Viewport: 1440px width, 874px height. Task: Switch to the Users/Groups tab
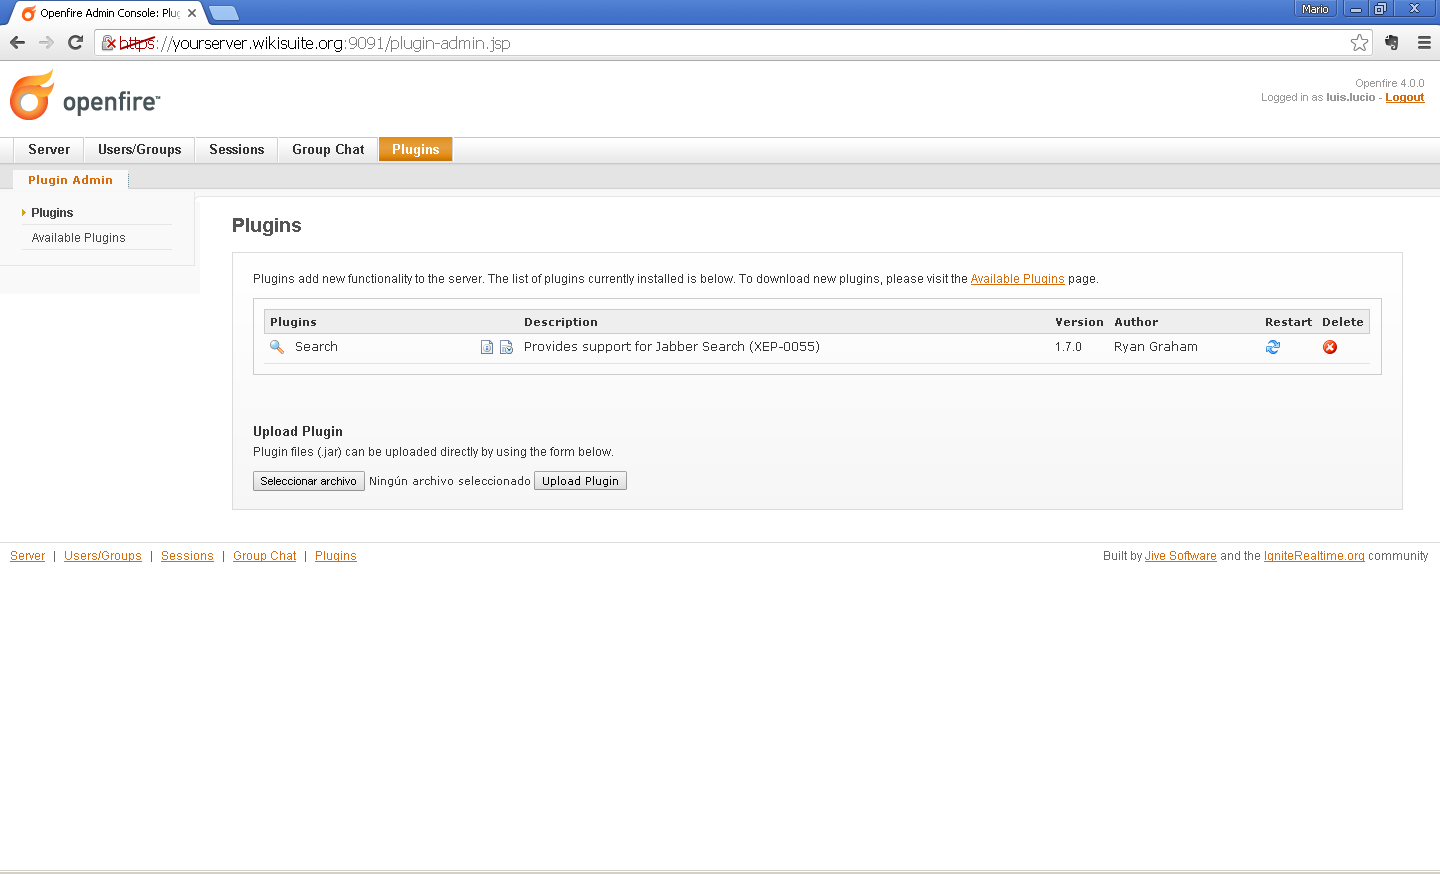[139, 150]
